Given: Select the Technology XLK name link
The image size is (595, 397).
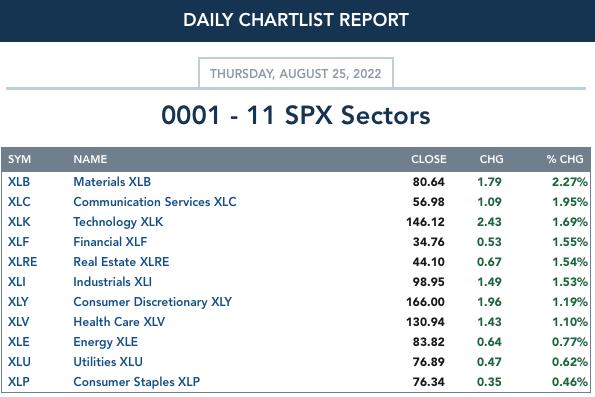Looking at the screenshot, I should click(118, 222).
